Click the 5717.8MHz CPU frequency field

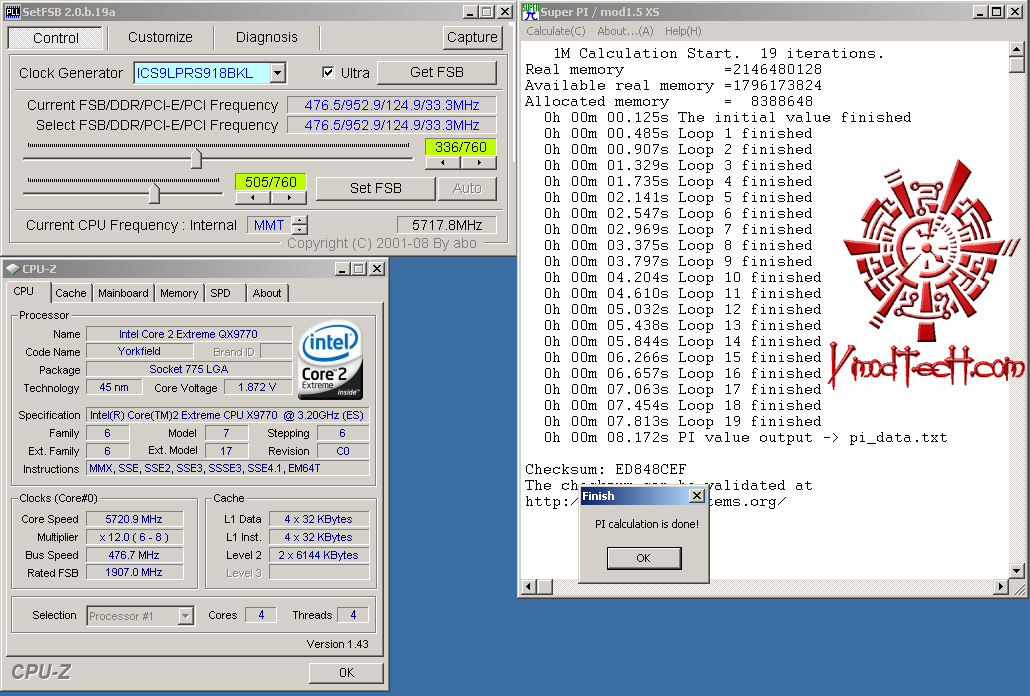tap(447, 225)
